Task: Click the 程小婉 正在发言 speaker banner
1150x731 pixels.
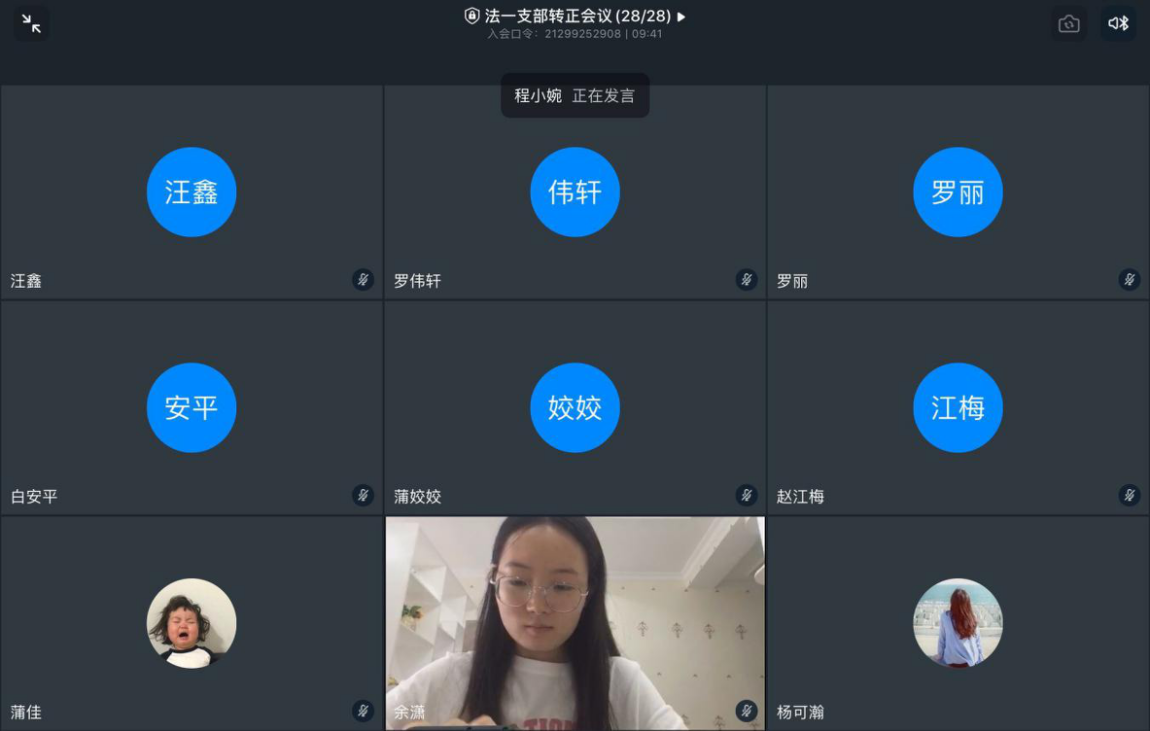Action: 575,96
